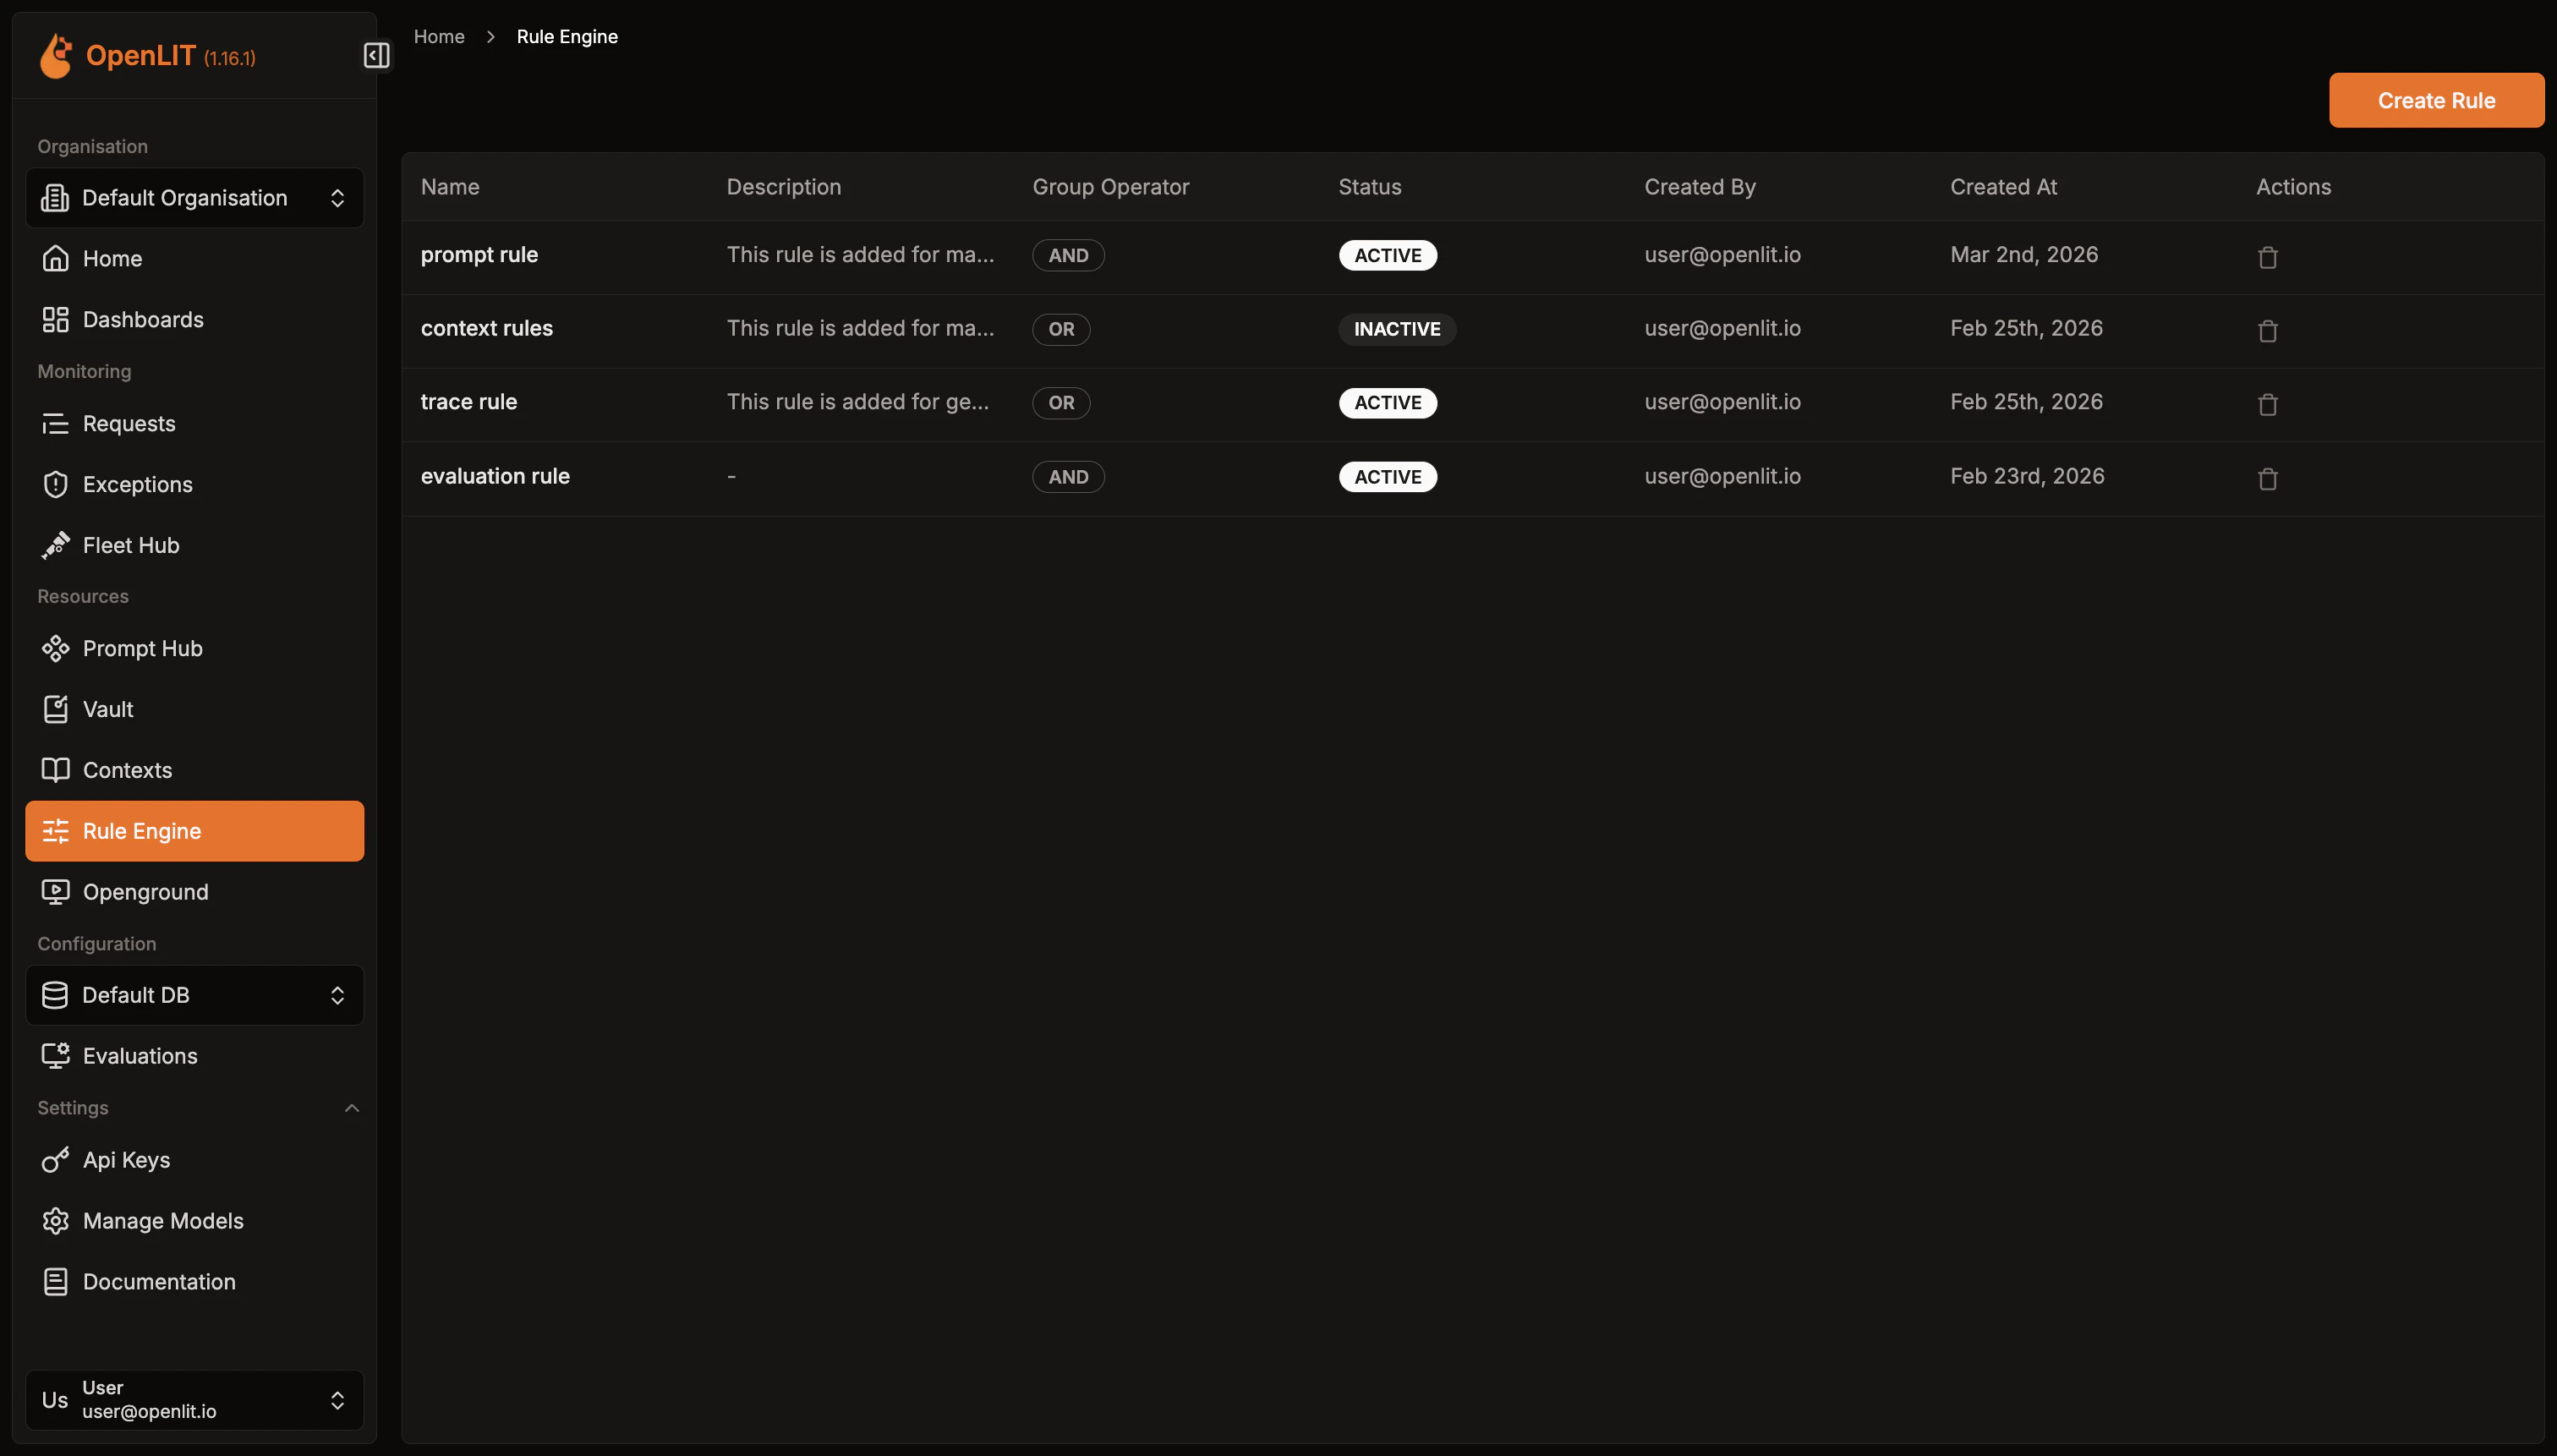This screenshot has width=2557, height=1456.
Task: Delete the prompt rule via trash icon
Action: (2267, 257)
